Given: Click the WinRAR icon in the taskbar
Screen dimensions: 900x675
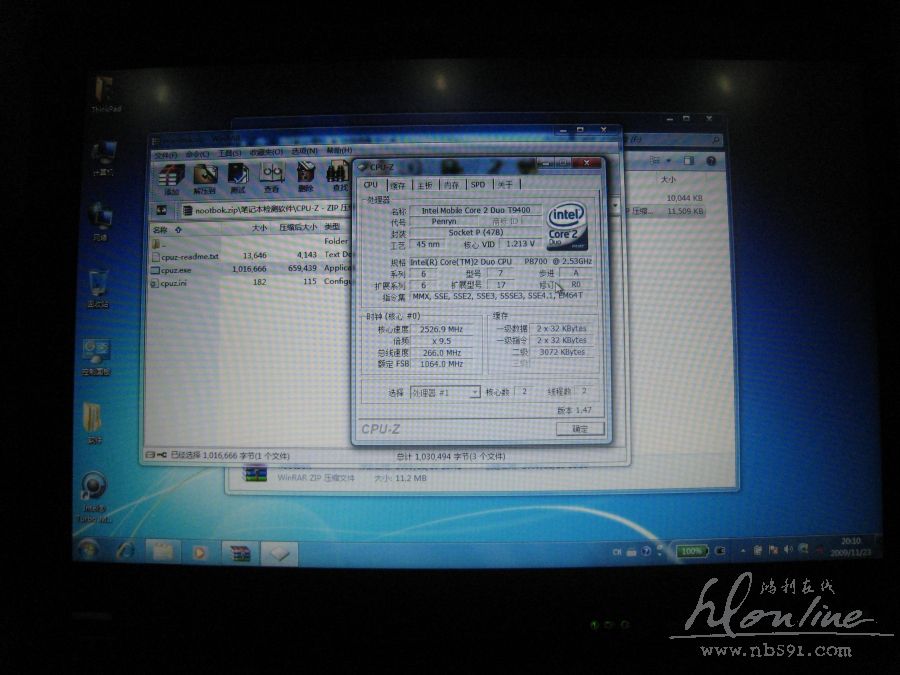Looking at the screenshot, I should (239, 552).
